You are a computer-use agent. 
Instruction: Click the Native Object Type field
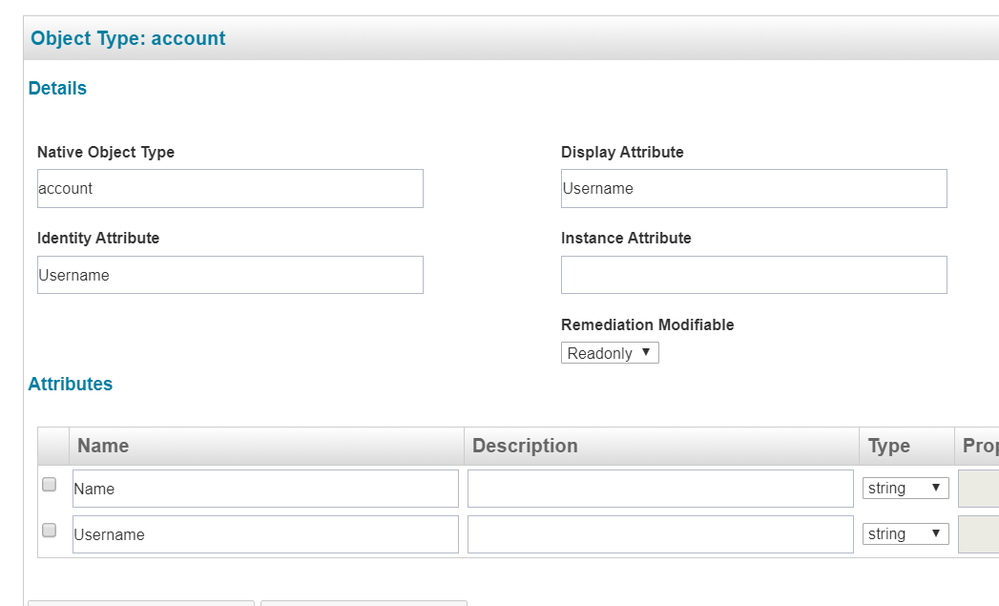click(x=230, y=188)
